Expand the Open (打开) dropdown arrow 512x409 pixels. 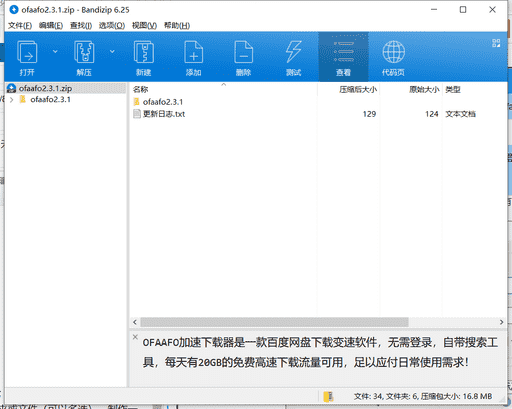[x=55, y=52]
